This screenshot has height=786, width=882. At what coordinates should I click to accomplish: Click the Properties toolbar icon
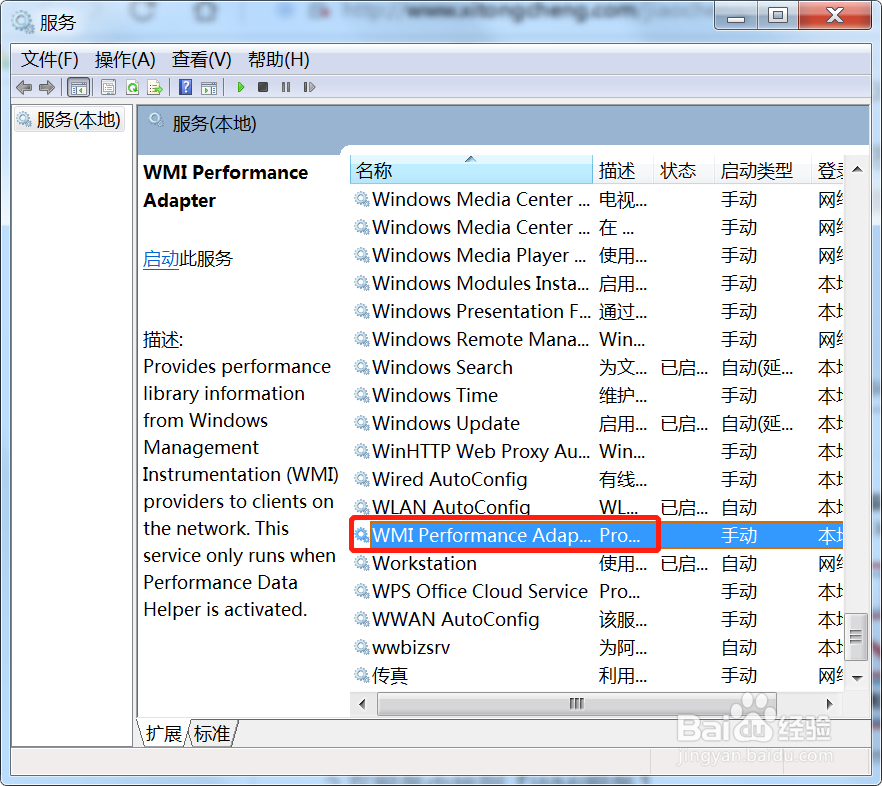tap(108, 87)
